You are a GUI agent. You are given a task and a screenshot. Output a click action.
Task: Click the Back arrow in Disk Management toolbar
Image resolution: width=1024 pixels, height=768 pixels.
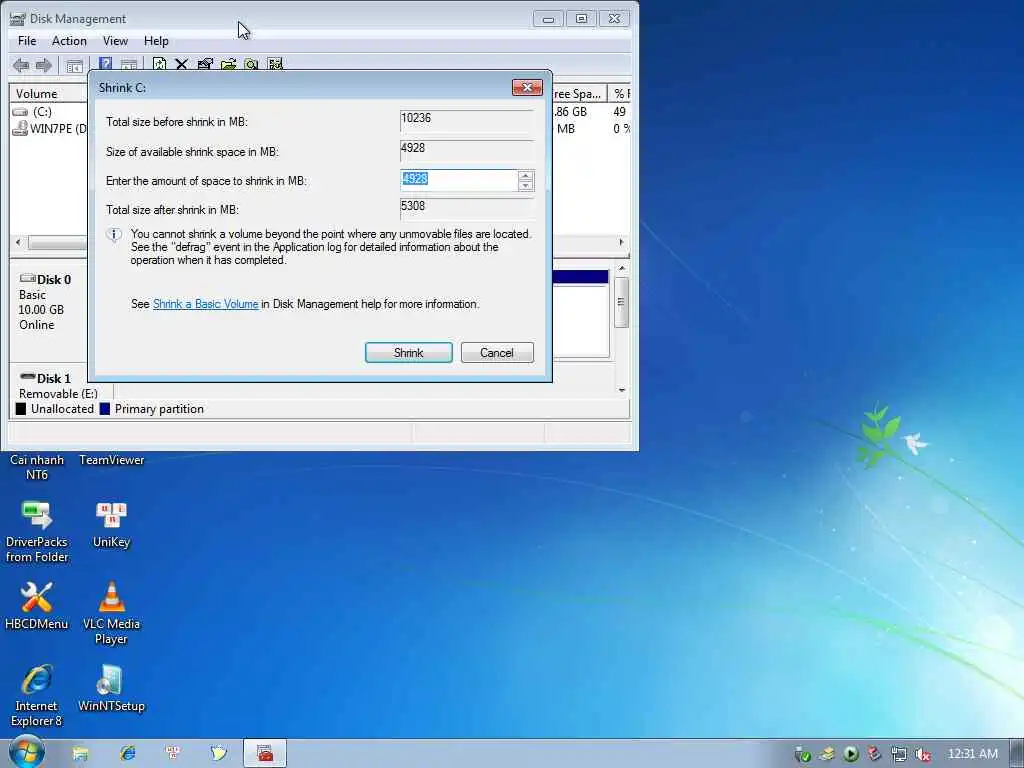[21, 65]
